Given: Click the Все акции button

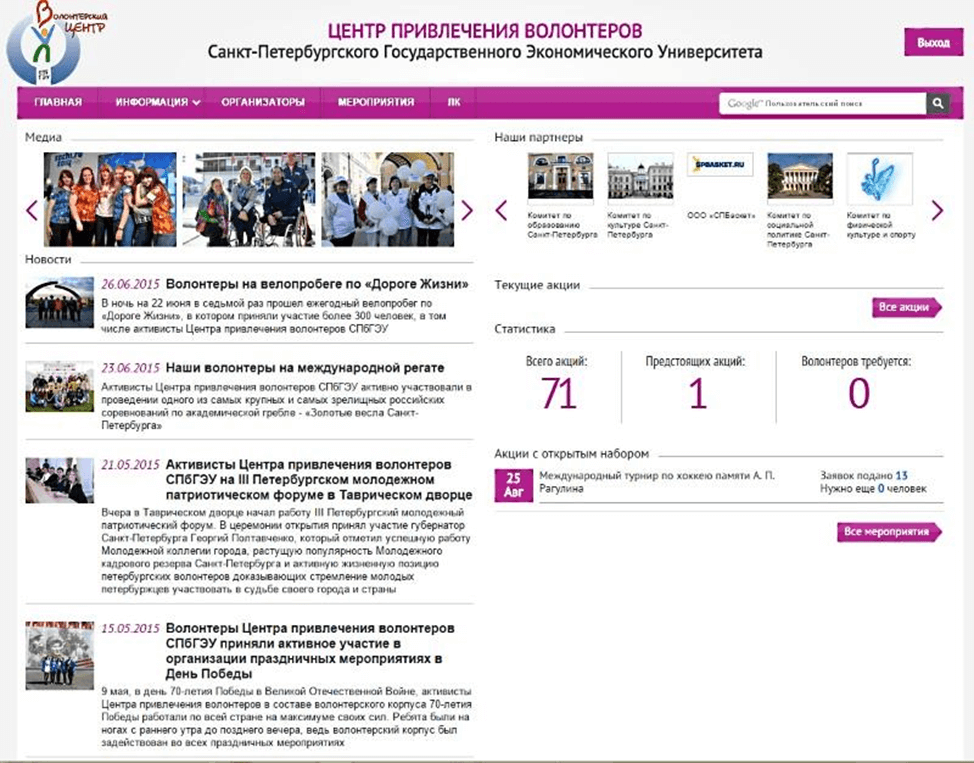Looking at the screenshot, I should click(906, 307).
